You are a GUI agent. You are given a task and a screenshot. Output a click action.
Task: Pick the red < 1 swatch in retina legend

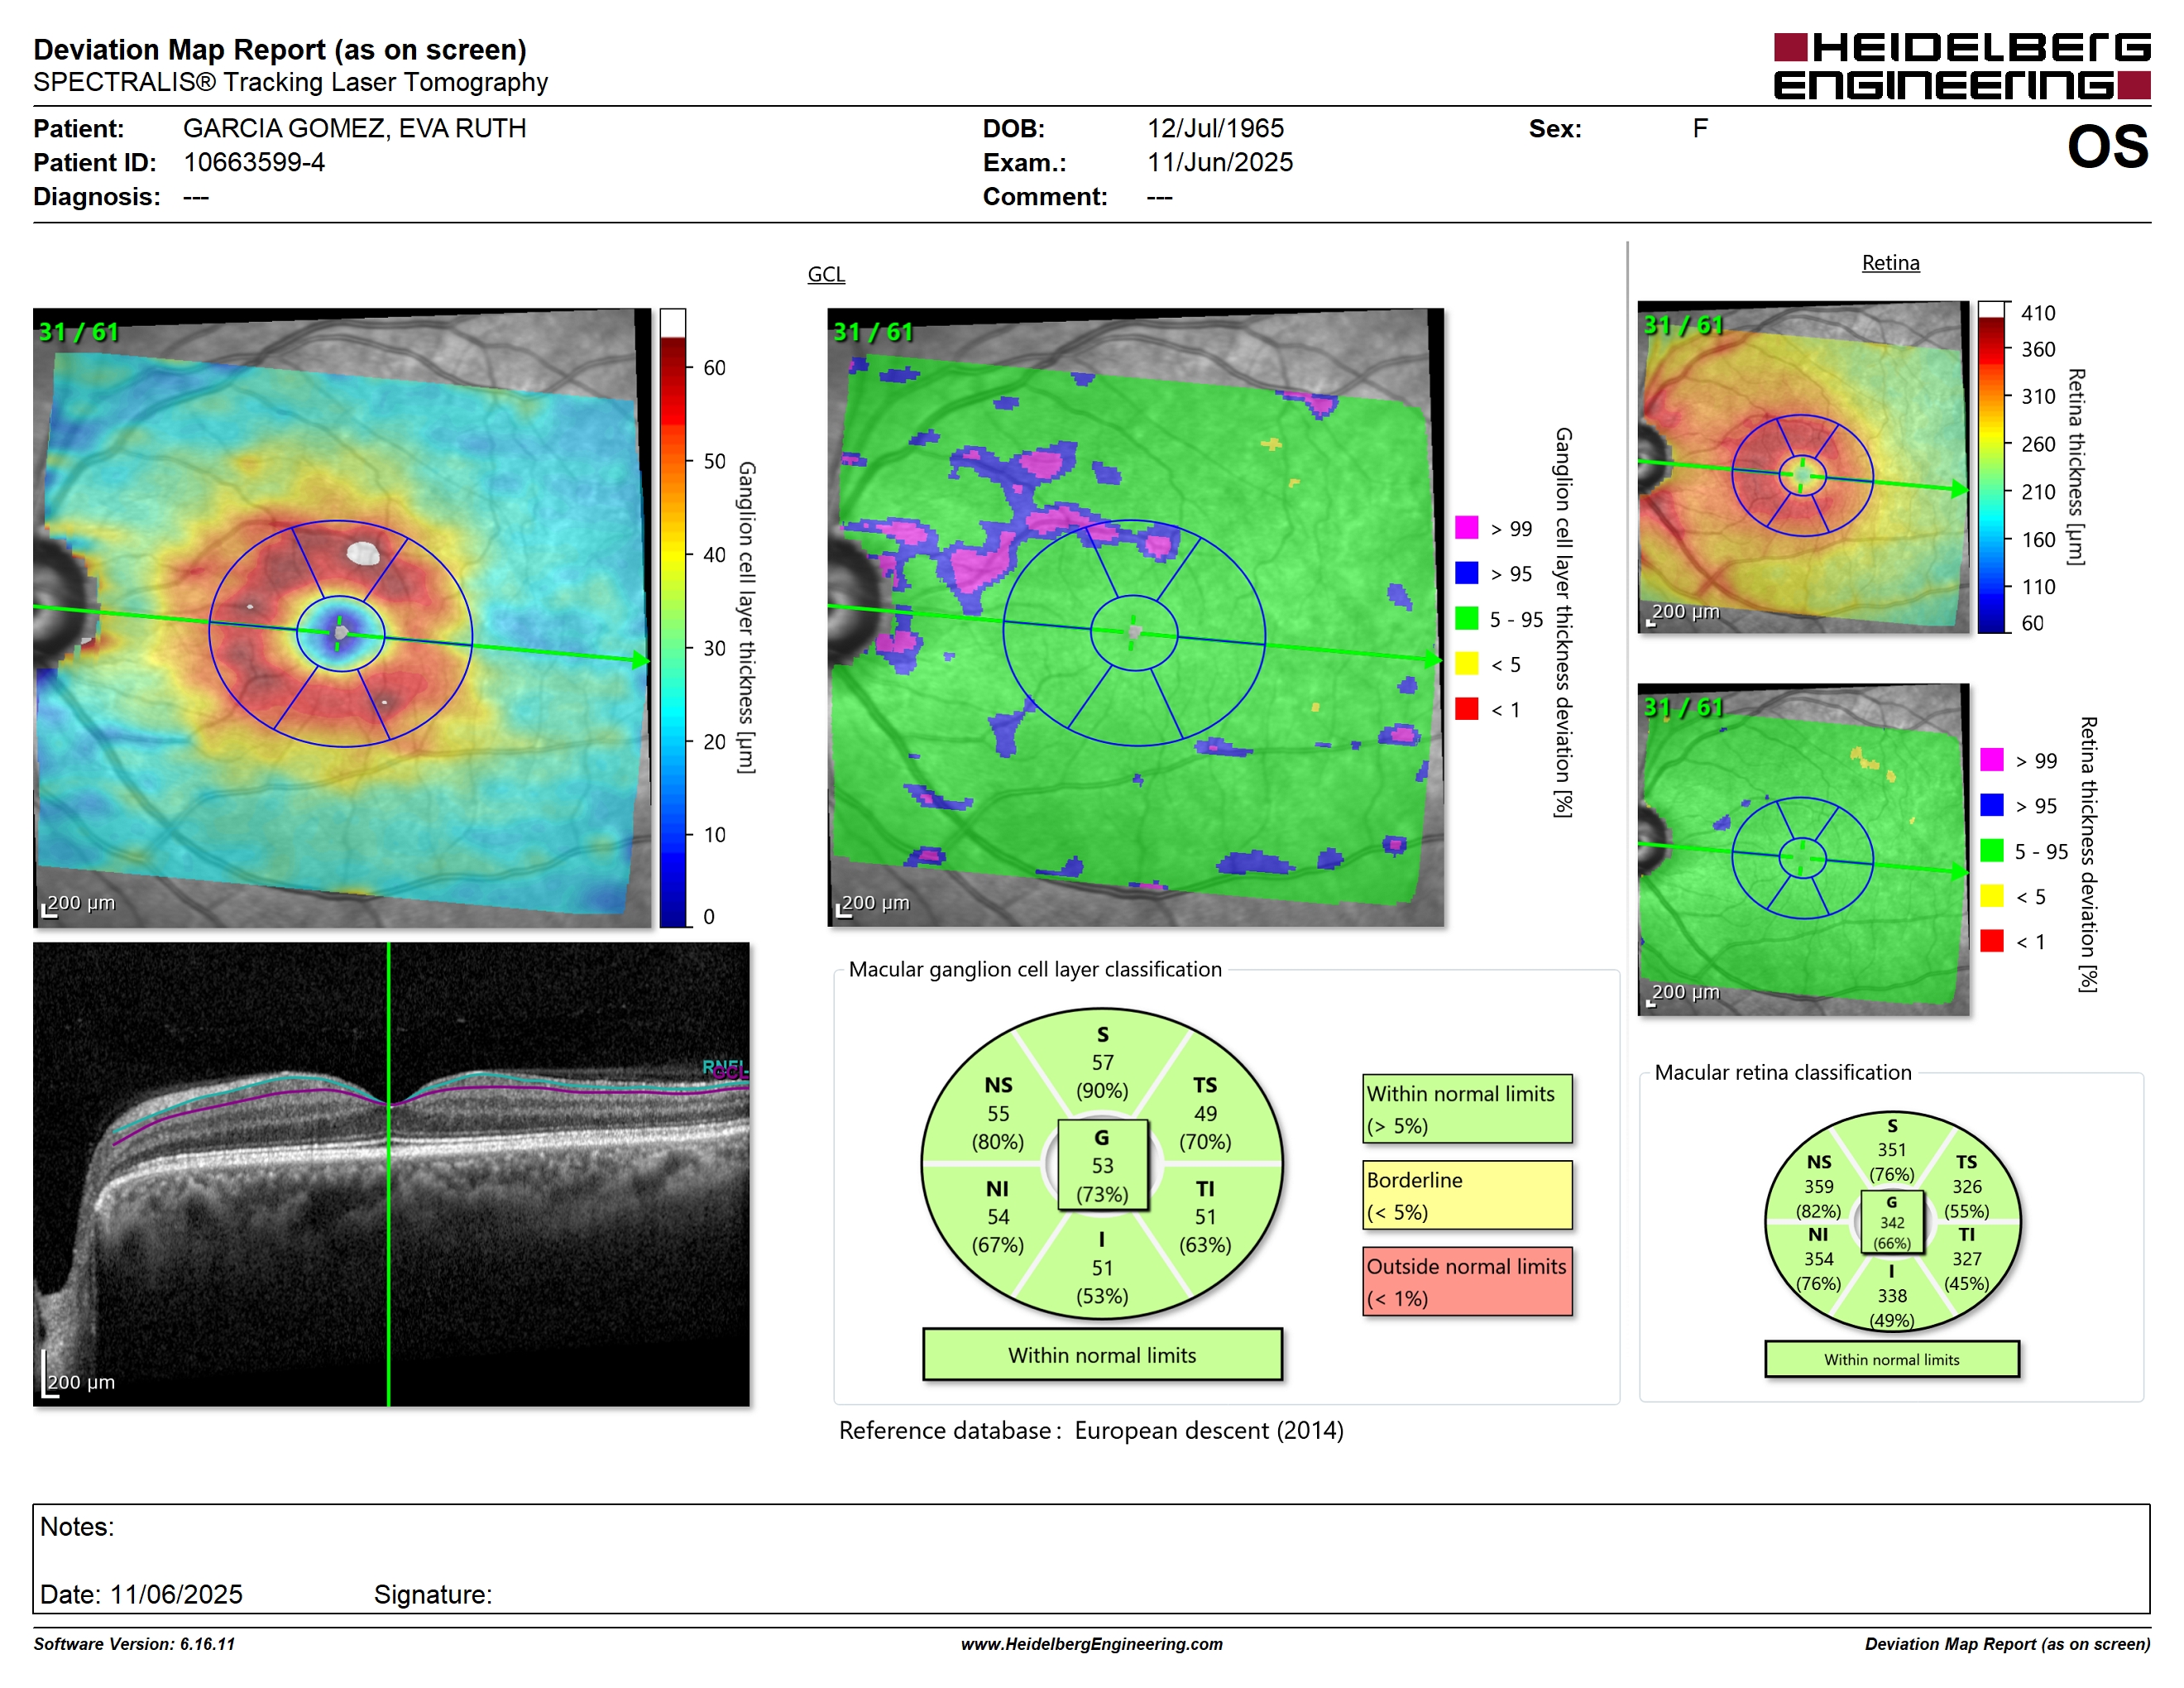[1991, 940]
